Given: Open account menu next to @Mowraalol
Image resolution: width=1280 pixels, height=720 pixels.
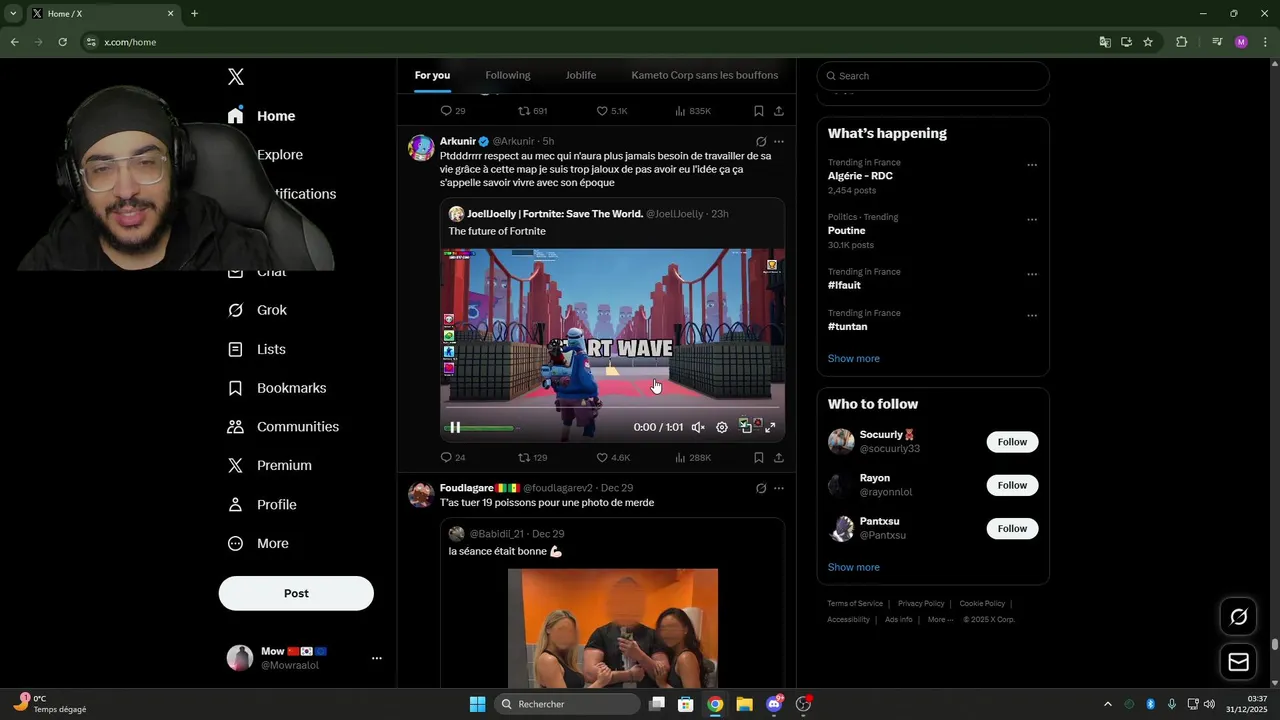Looking at the screenshot, I should (377, 658).
